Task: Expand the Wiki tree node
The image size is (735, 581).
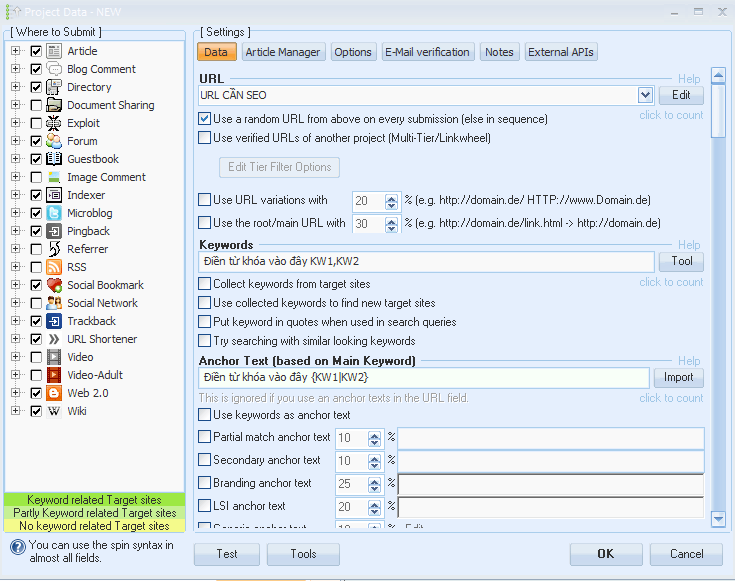Action: (x=15, y=411)
